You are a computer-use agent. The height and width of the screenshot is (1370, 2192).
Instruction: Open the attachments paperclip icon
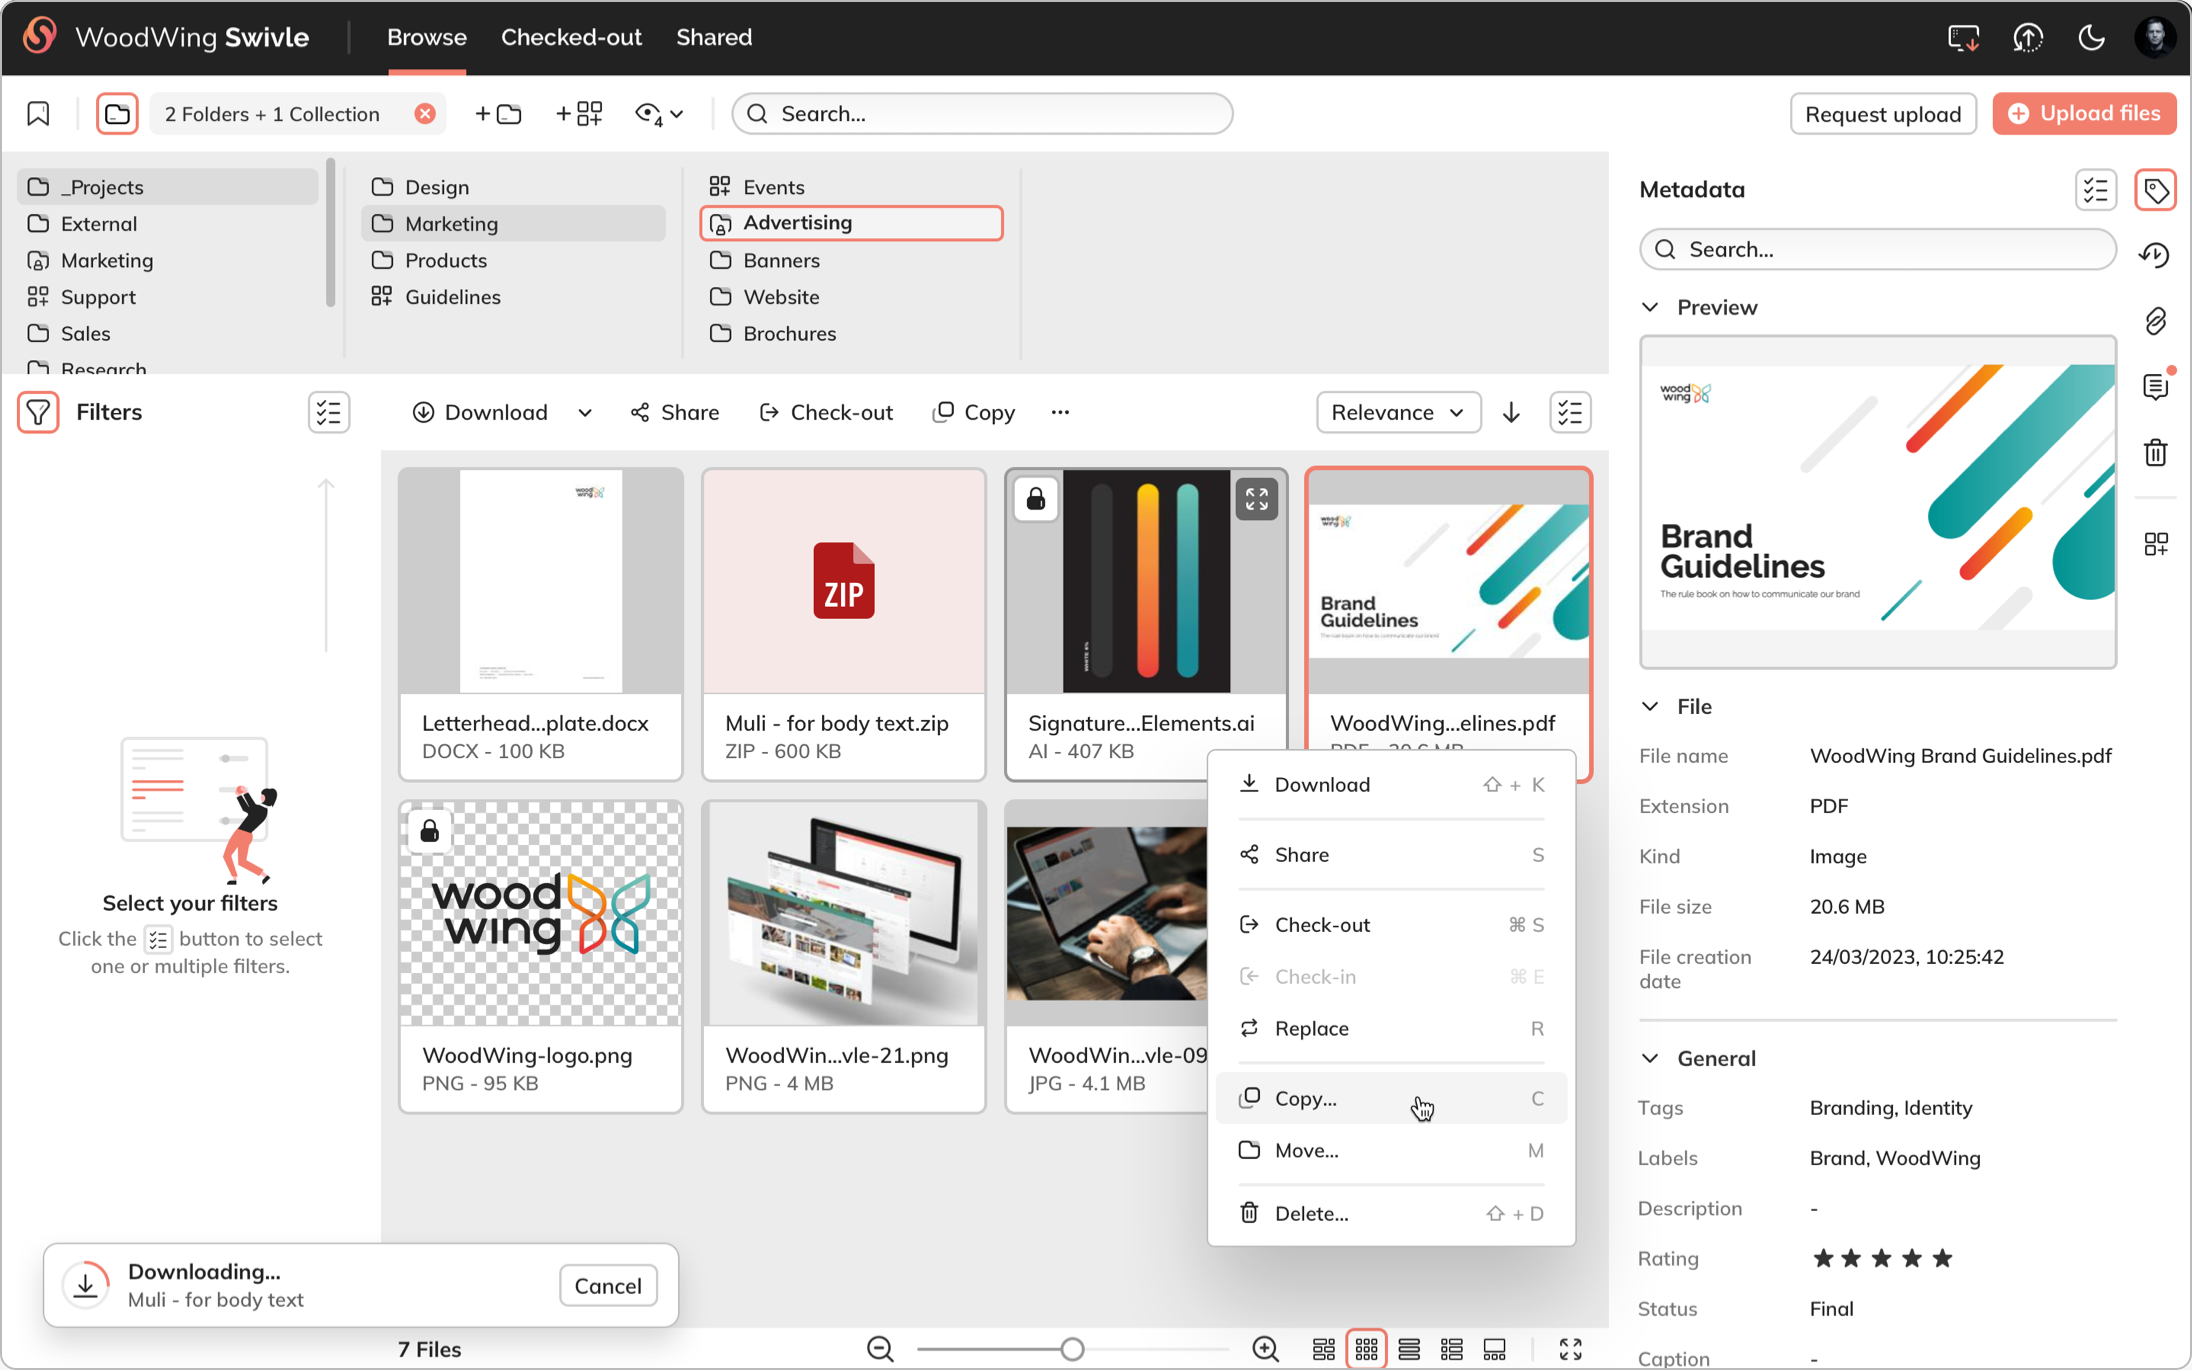2155,321
